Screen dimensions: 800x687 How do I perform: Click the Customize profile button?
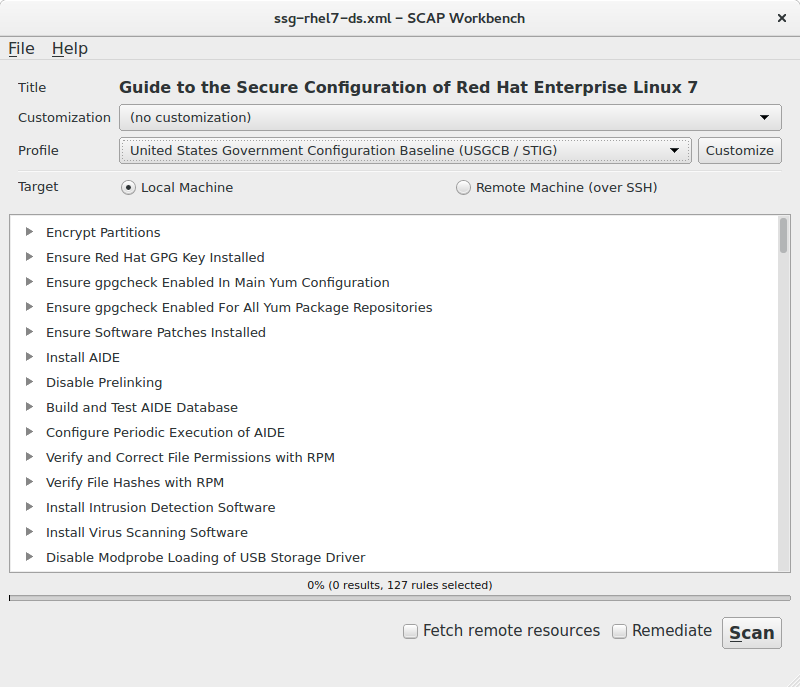(740, 150)
